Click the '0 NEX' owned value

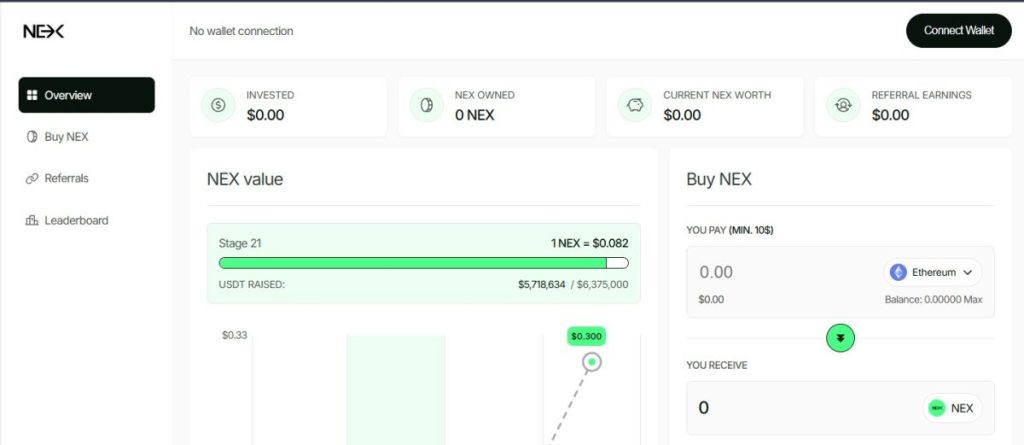point(475,116)
